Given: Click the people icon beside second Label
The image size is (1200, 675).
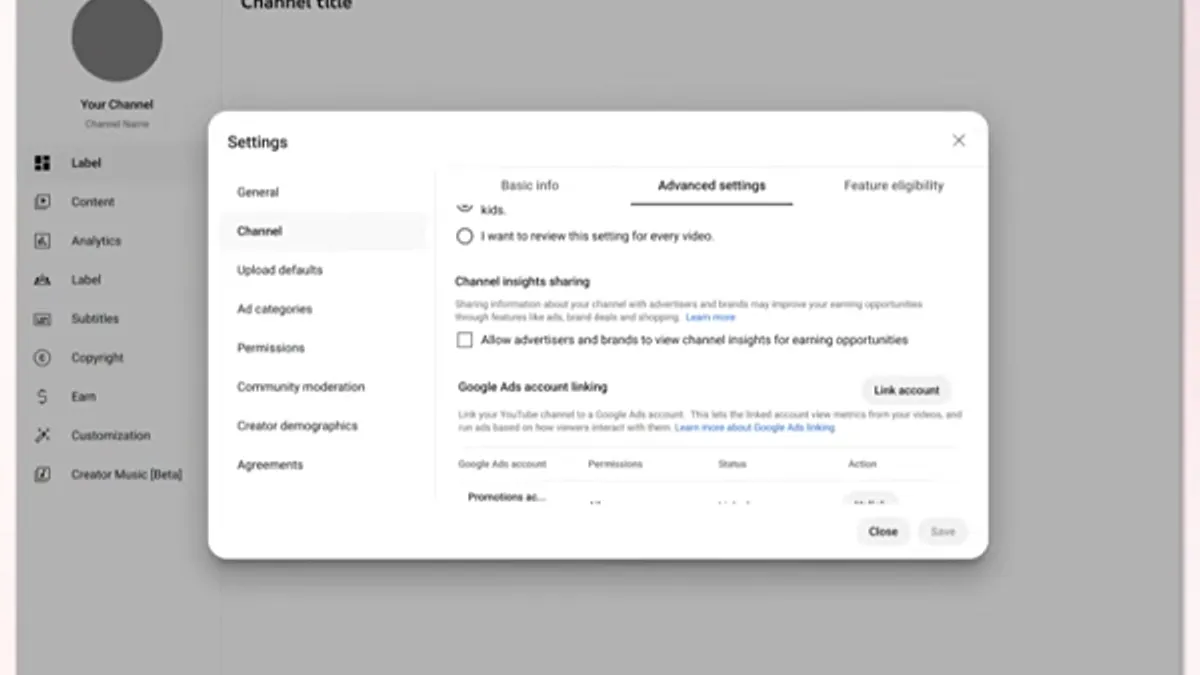Looking at the screenshot, I should pos(42,280).
